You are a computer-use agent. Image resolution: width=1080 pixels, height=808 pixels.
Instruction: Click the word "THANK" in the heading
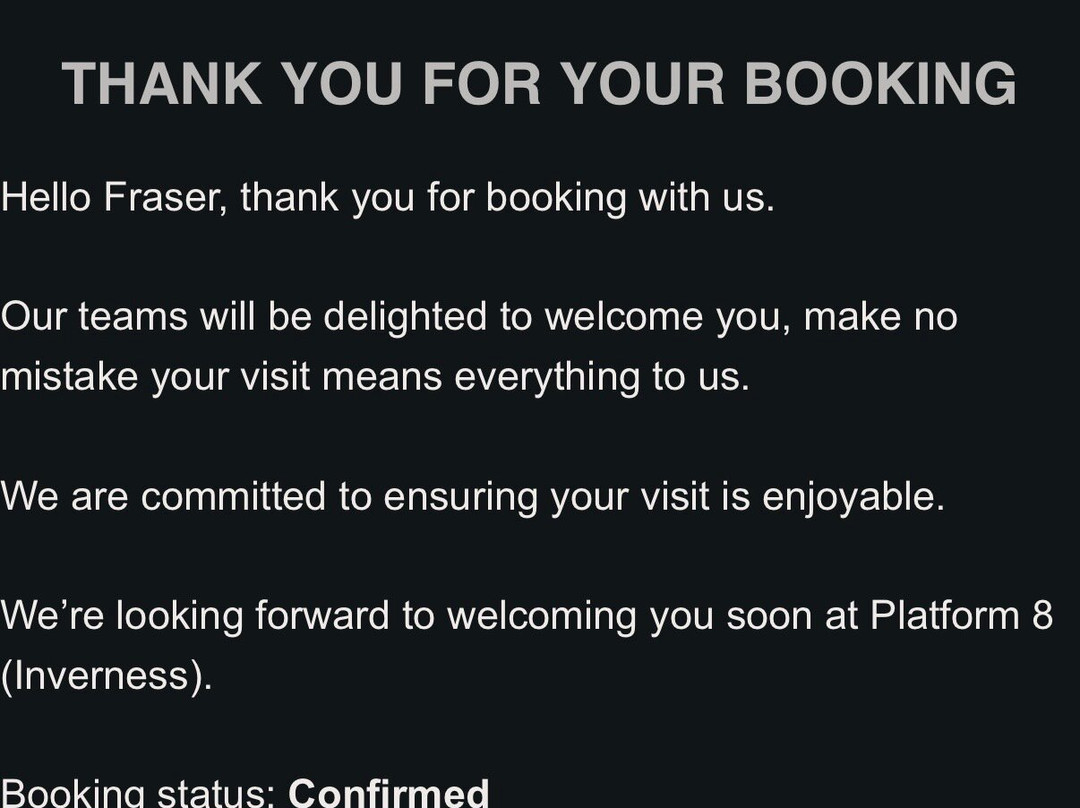[163, 83]
